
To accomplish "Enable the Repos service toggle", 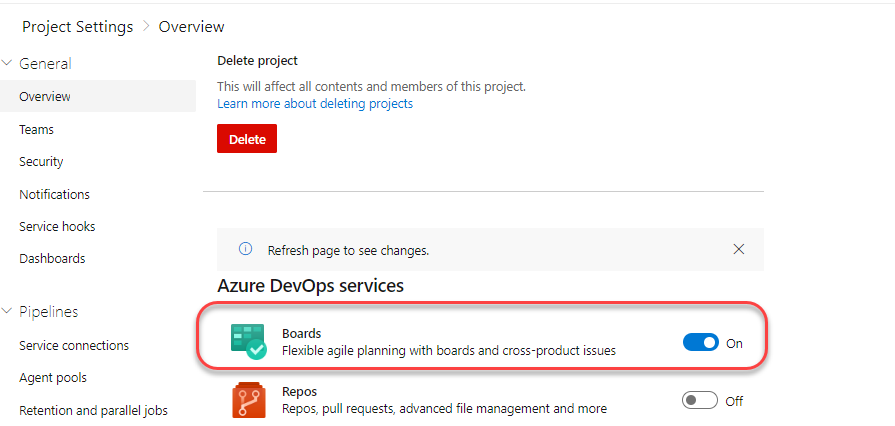I will 700,400.
